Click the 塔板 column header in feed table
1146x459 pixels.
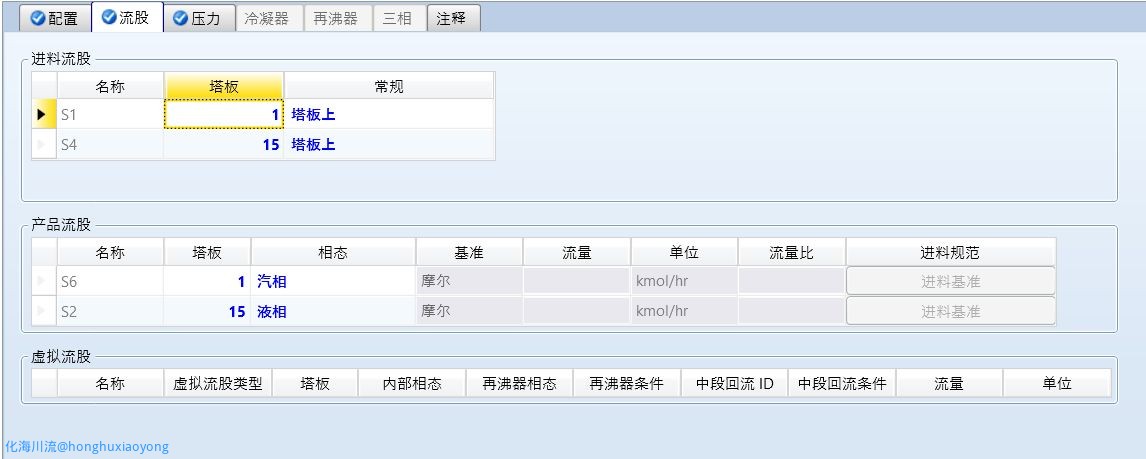[224, 87]
